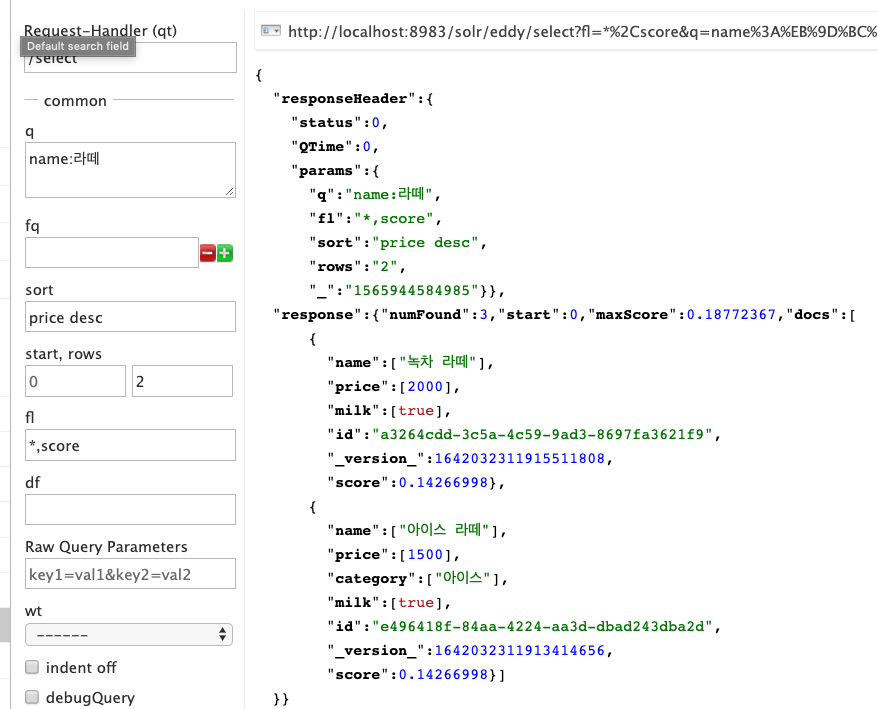Click the sort param "price desc" in response
Viewport: 878px width, 709px height.
tap(425, 242)
